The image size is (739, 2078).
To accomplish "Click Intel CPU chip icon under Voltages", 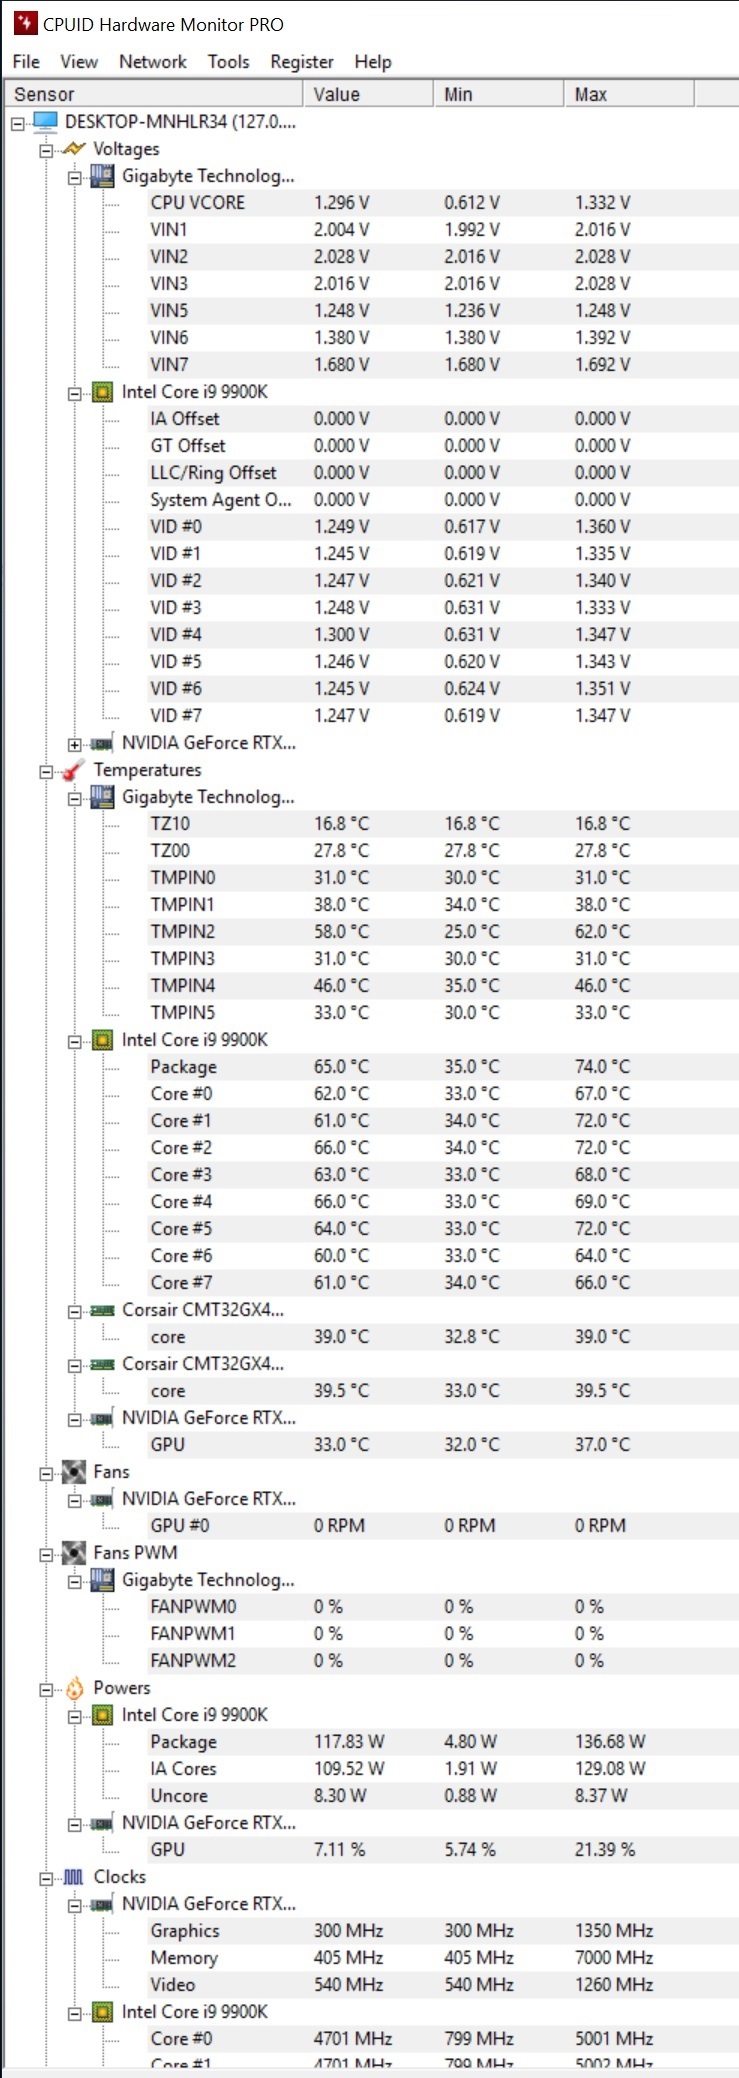I will pyautogui.click(x=102, y=392).
